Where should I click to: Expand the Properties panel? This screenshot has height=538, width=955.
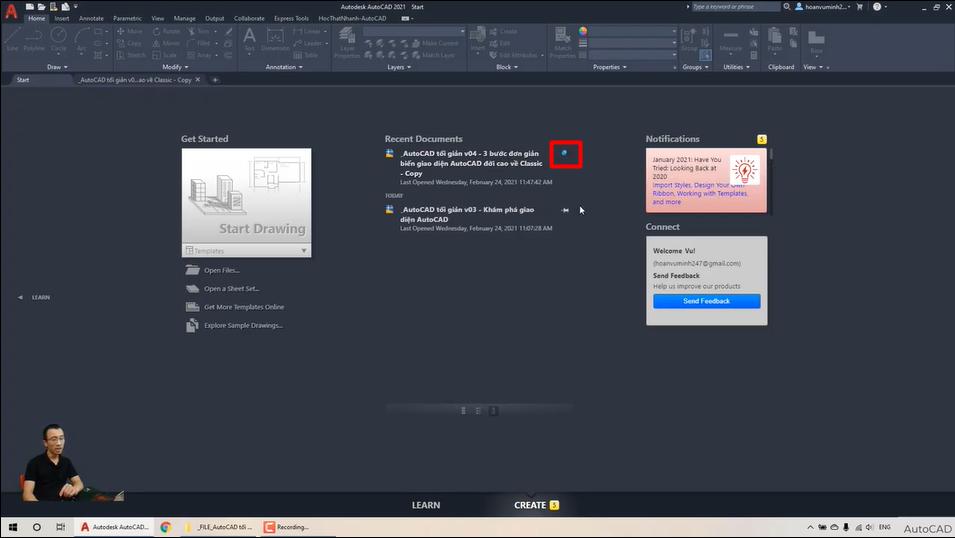point(610,67)
